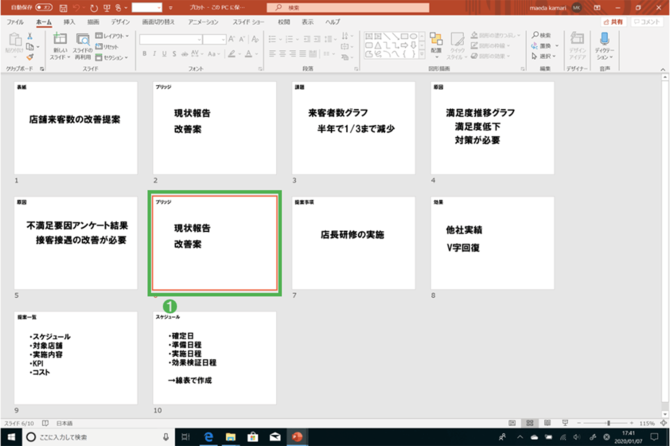Click the bullet list icon
This screenshot has height=446, width=670.
272,39
